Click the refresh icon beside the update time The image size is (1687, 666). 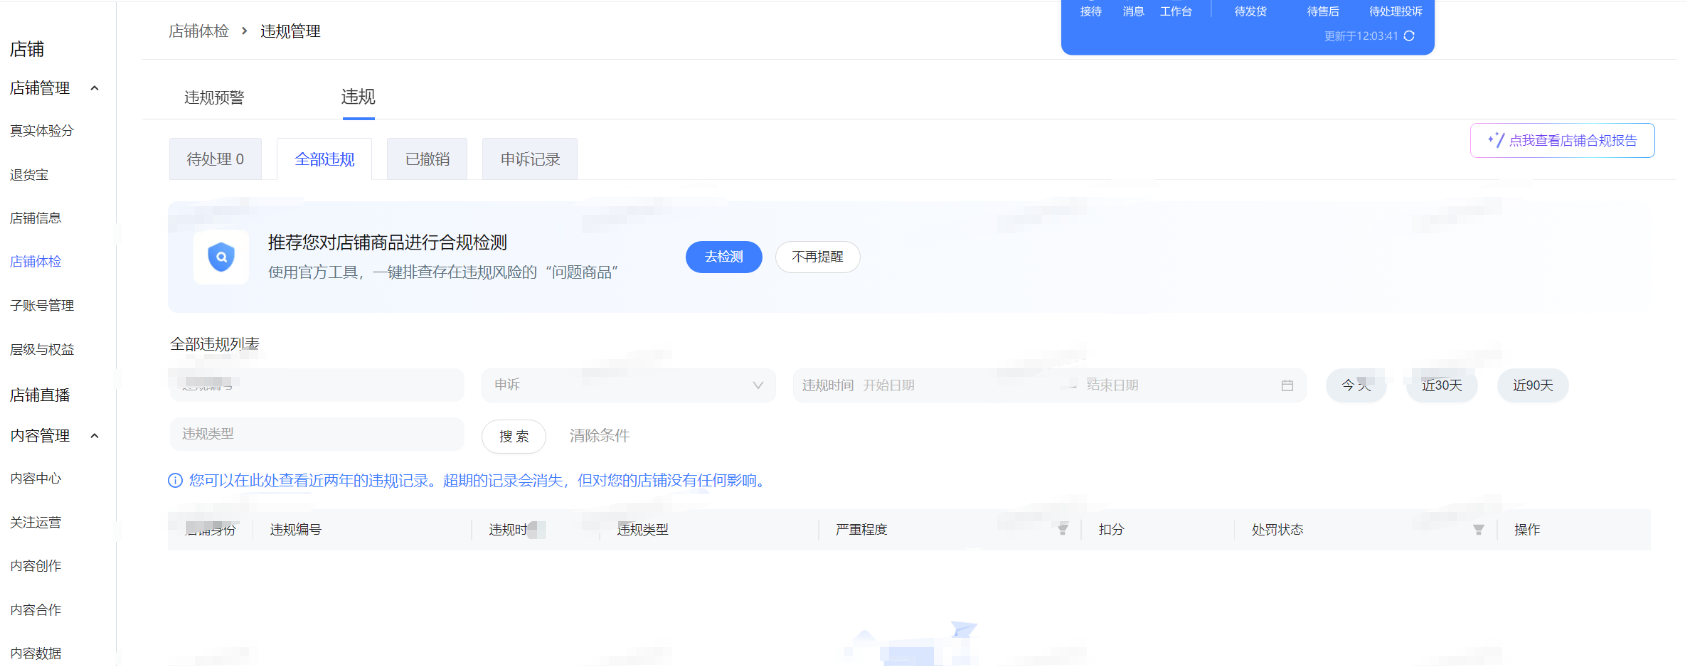point(1409,36)
